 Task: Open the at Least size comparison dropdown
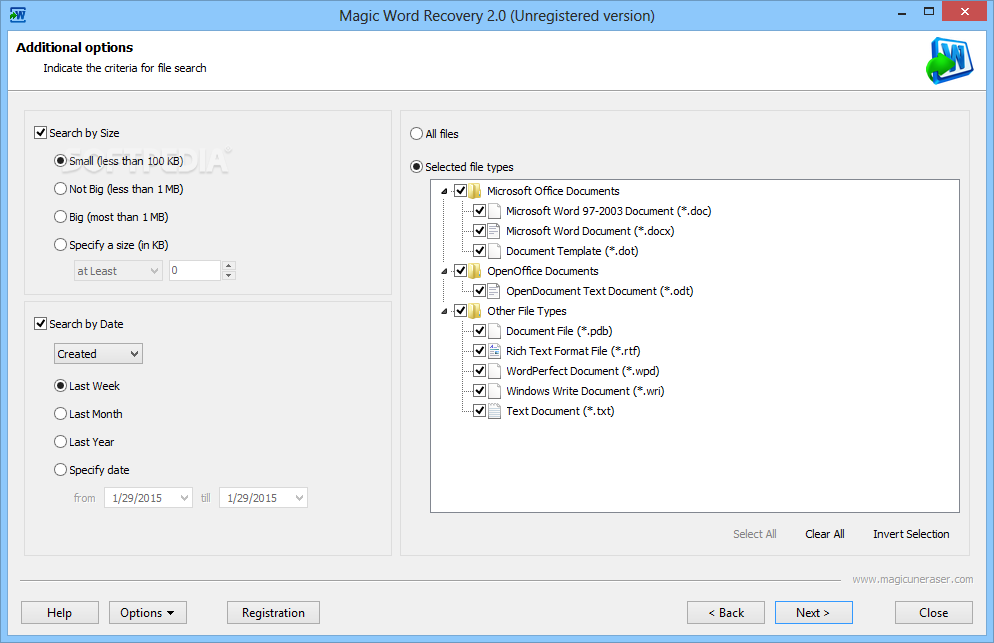click(x=118, y=271)
